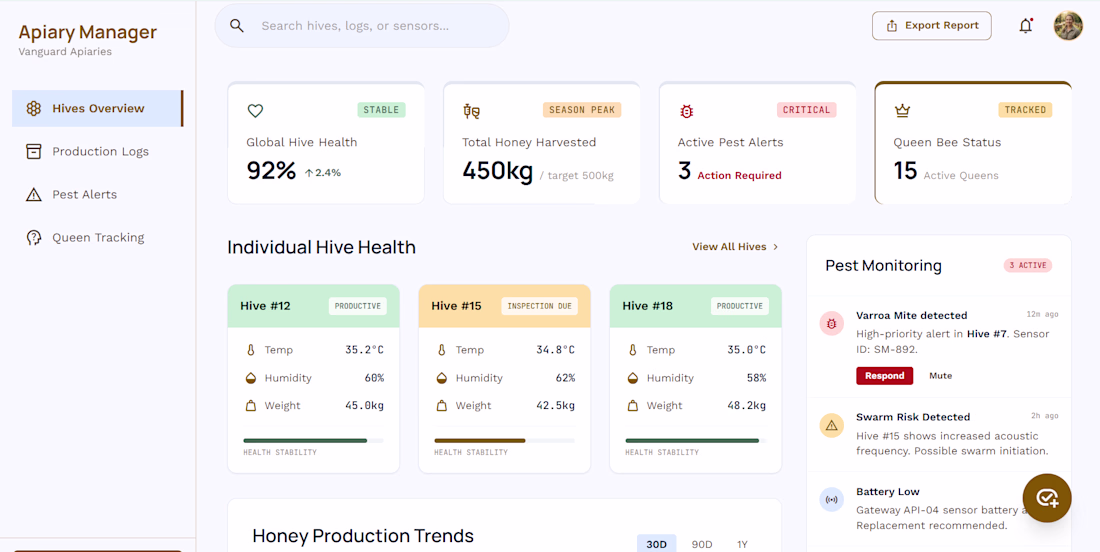Image resolution: width=1100 pixels, height=552 pixels.
Task: Click the 450kg harvested value
Action: click(x=497, y=170)
